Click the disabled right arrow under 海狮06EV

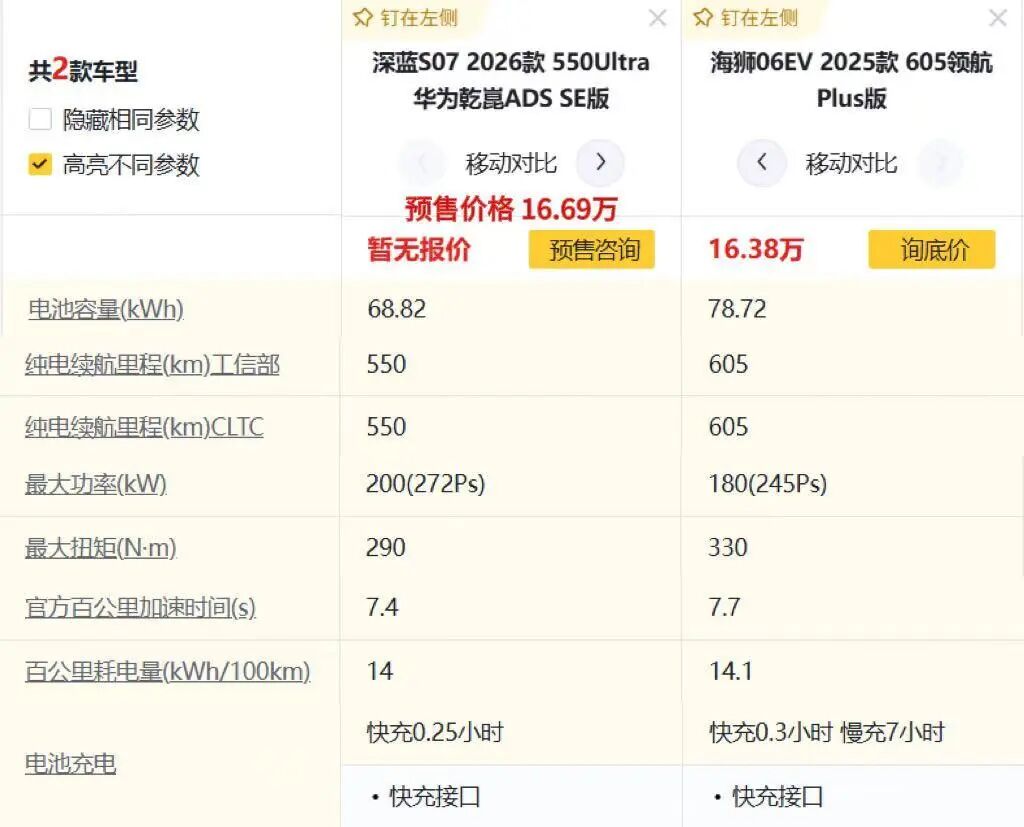click(x=940, y=163)
